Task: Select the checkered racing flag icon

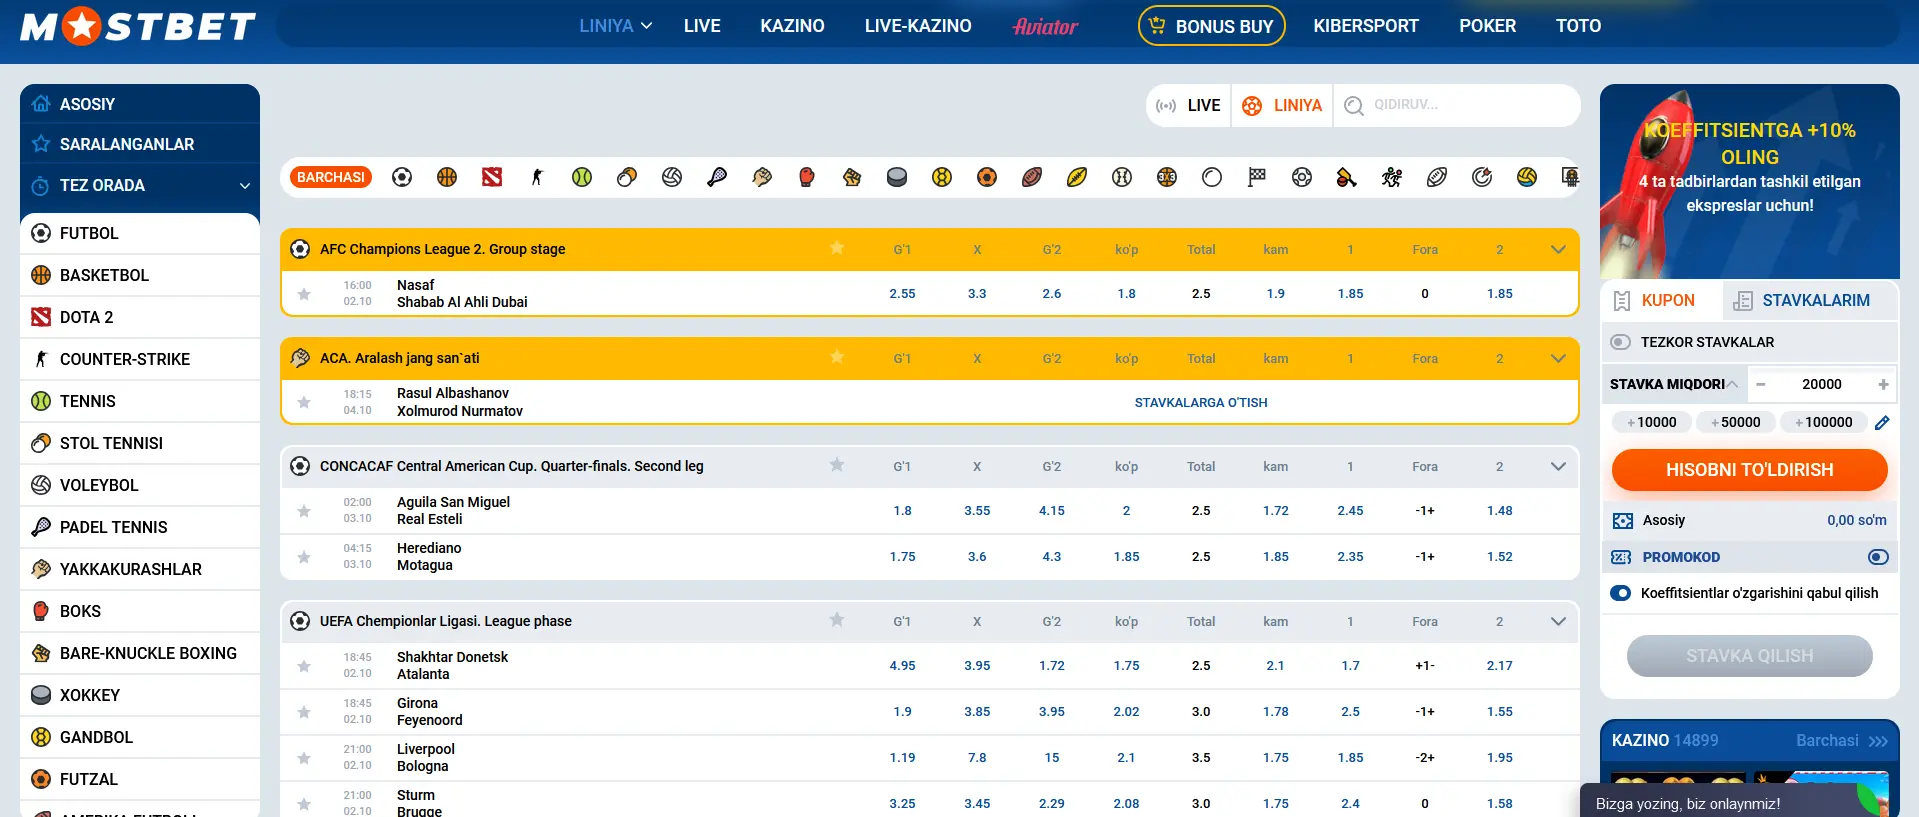Action: 1257,177
